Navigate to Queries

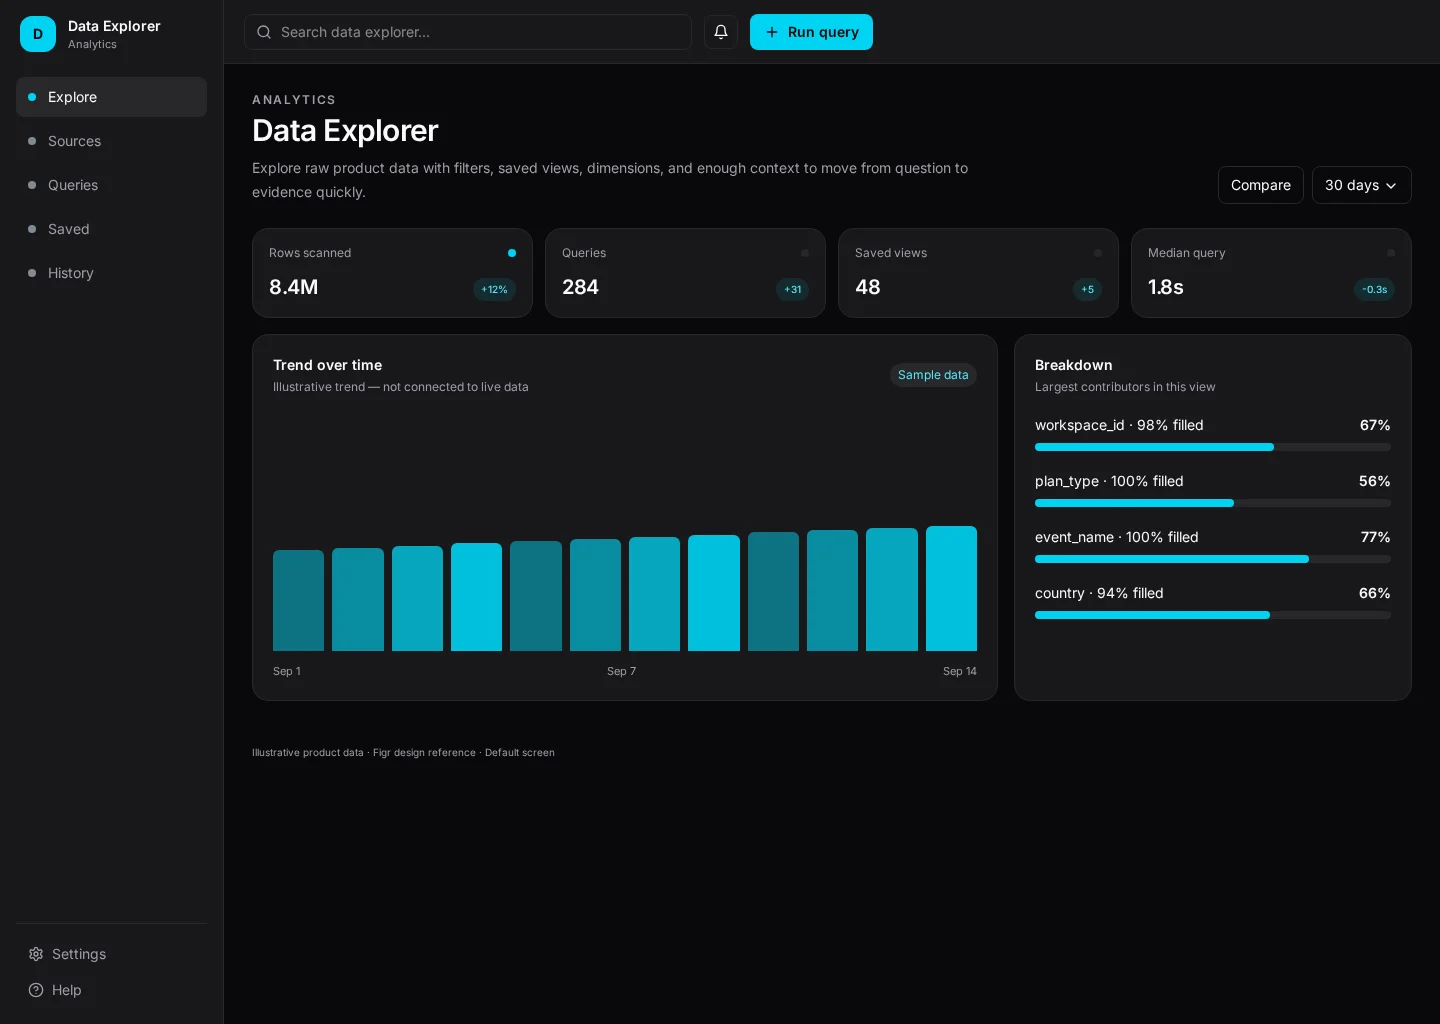[111, 185]
